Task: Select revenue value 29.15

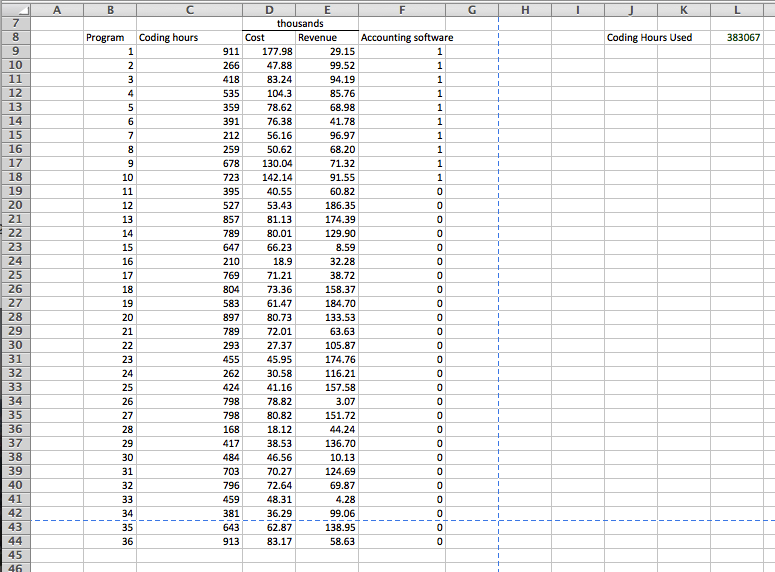Action: pyautogui.click(x=327, y=51)
